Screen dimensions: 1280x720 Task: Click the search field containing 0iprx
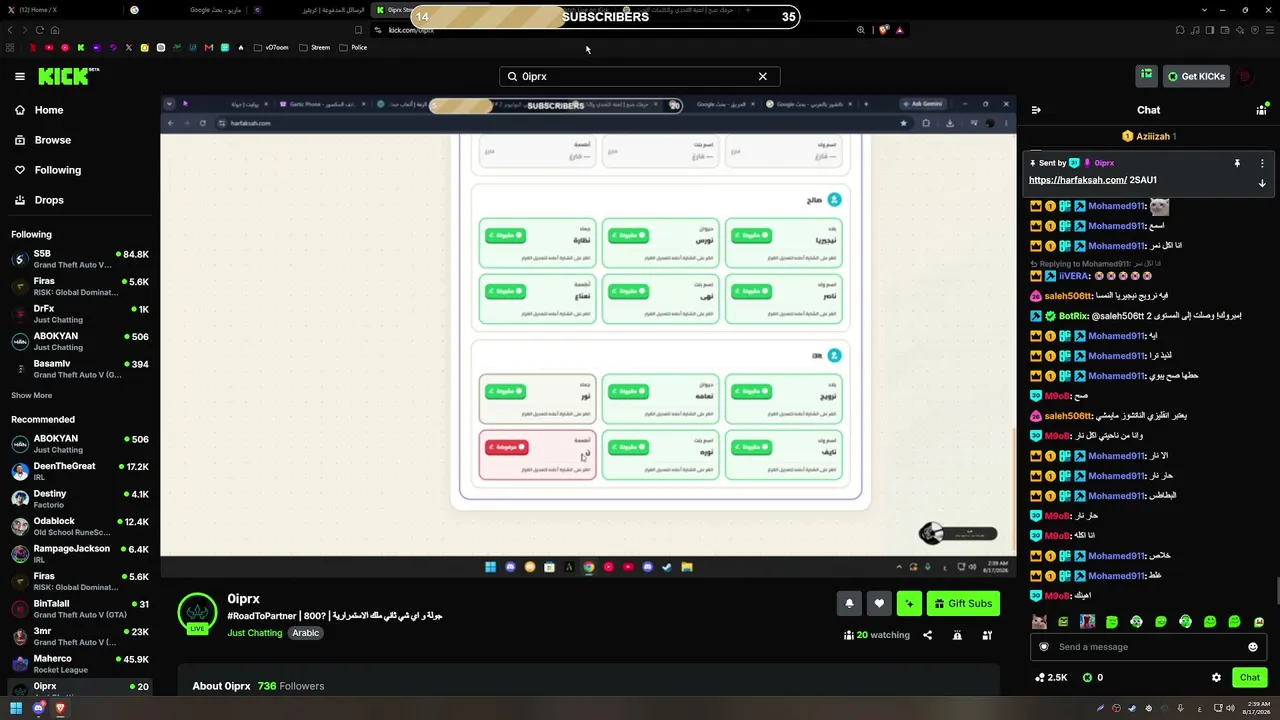tap(639, 76)
